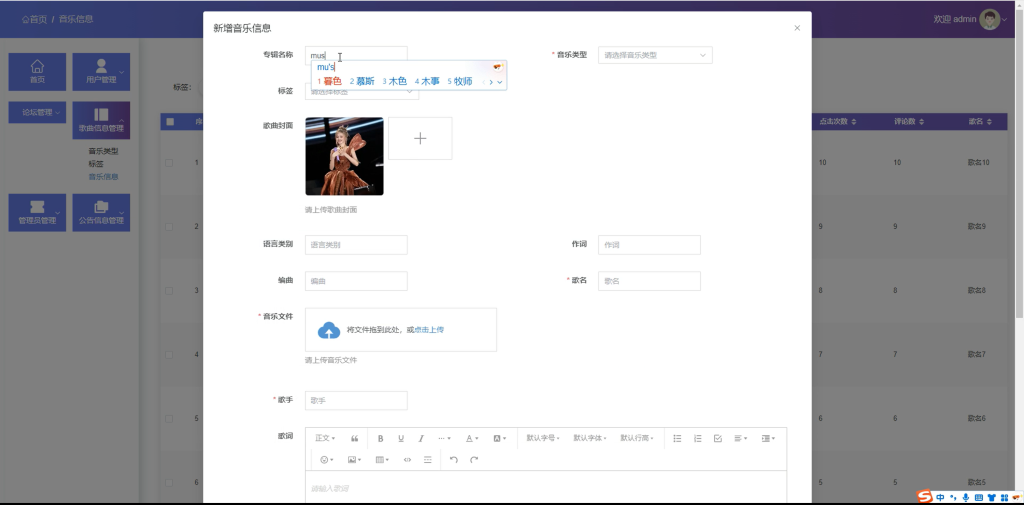The image size is (1024, 505).
Task: Open the 音乐类型 select dropdown
Action: point(655,55)
